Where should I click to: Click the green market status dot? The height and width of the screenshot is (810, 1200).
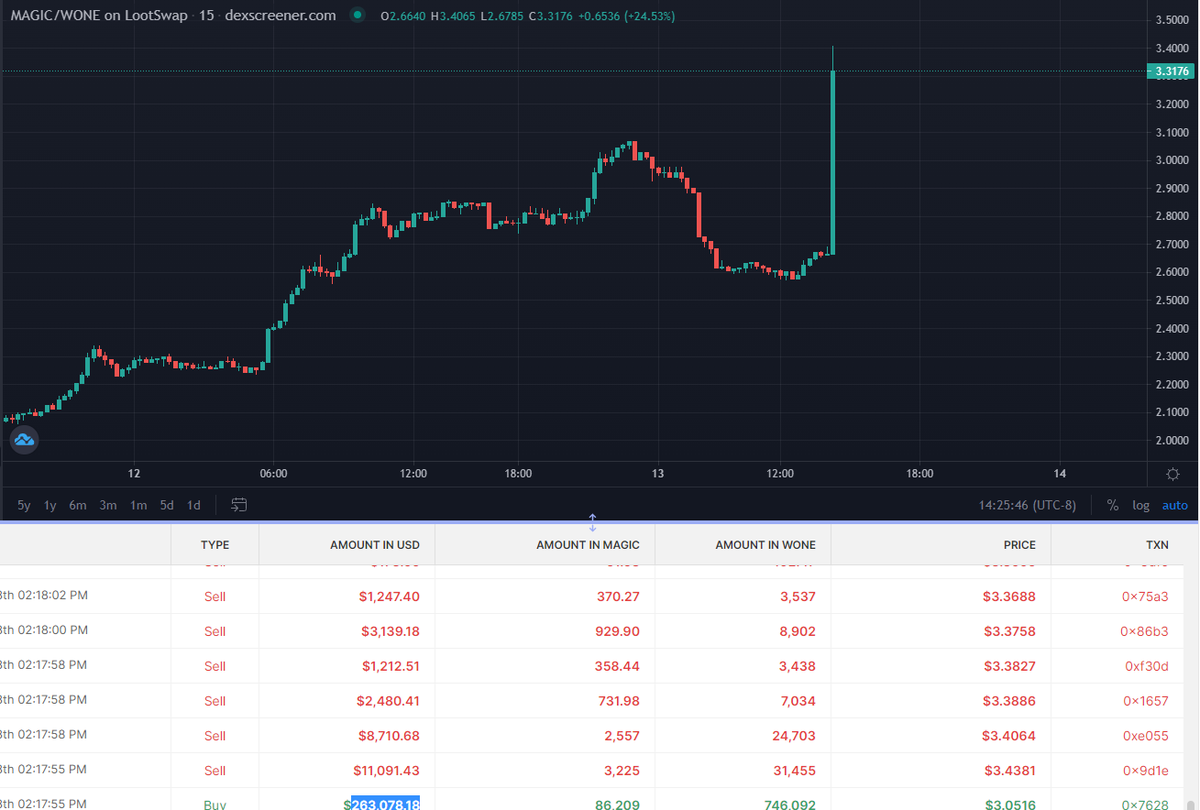click(357, 16)
